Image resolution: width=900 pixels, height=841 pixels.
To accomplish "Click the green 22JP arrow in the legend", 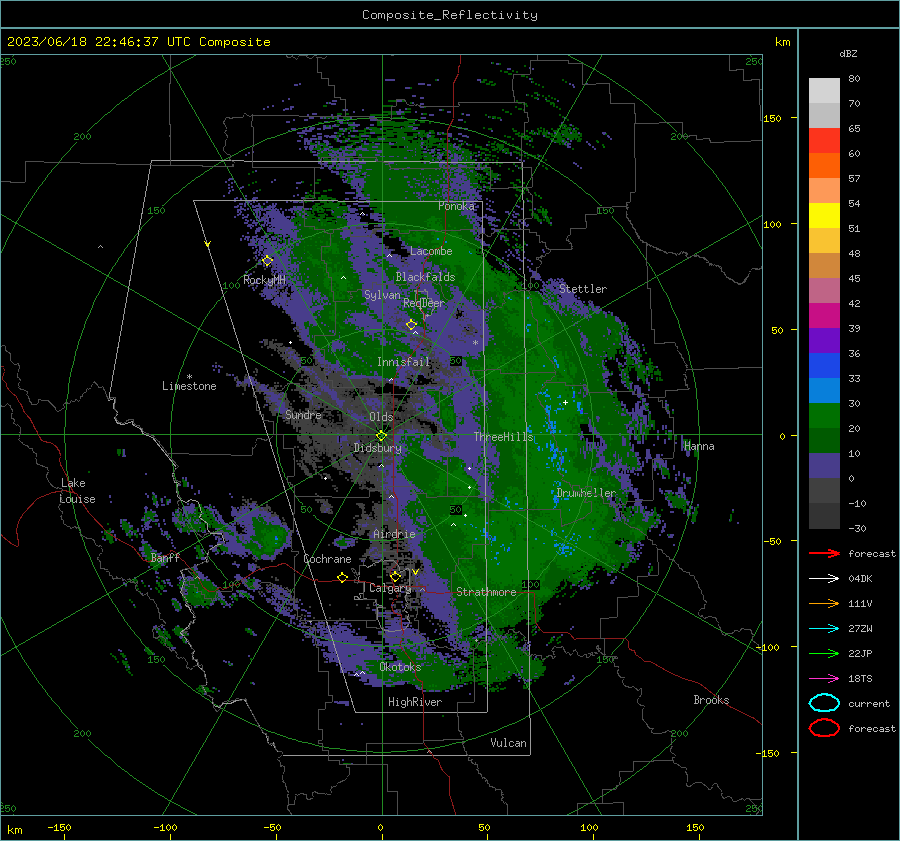I will 824,653.
